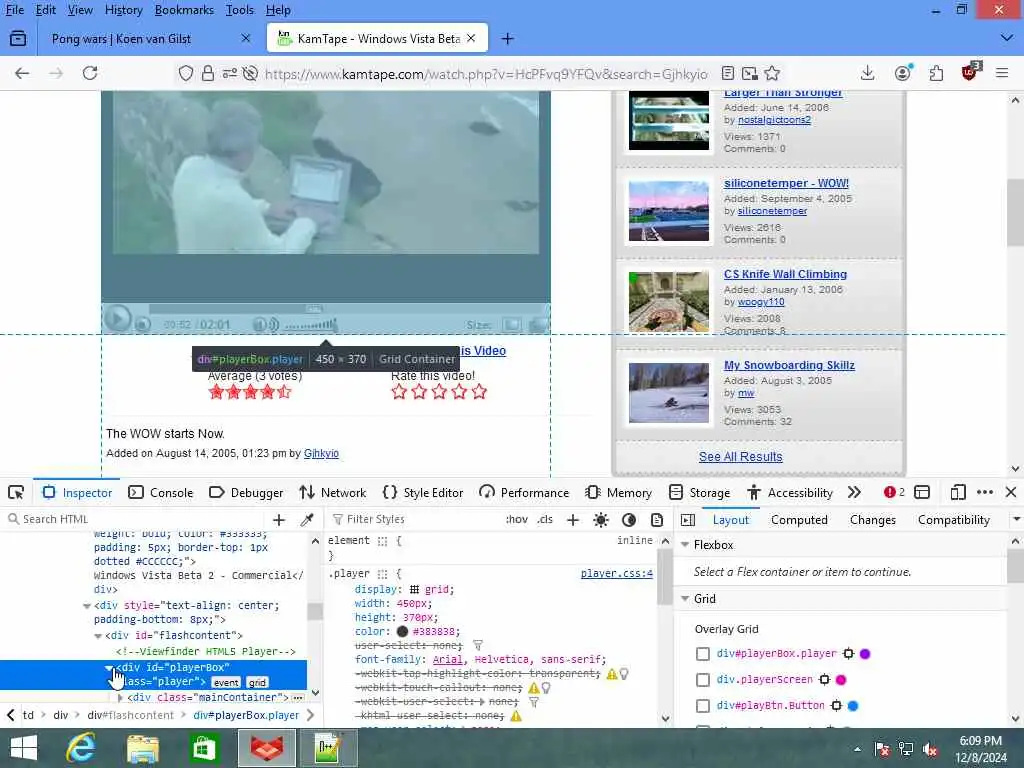Collapse the Grid section
This screenshot has height=768, width=1024.
[x=685, y=598]
